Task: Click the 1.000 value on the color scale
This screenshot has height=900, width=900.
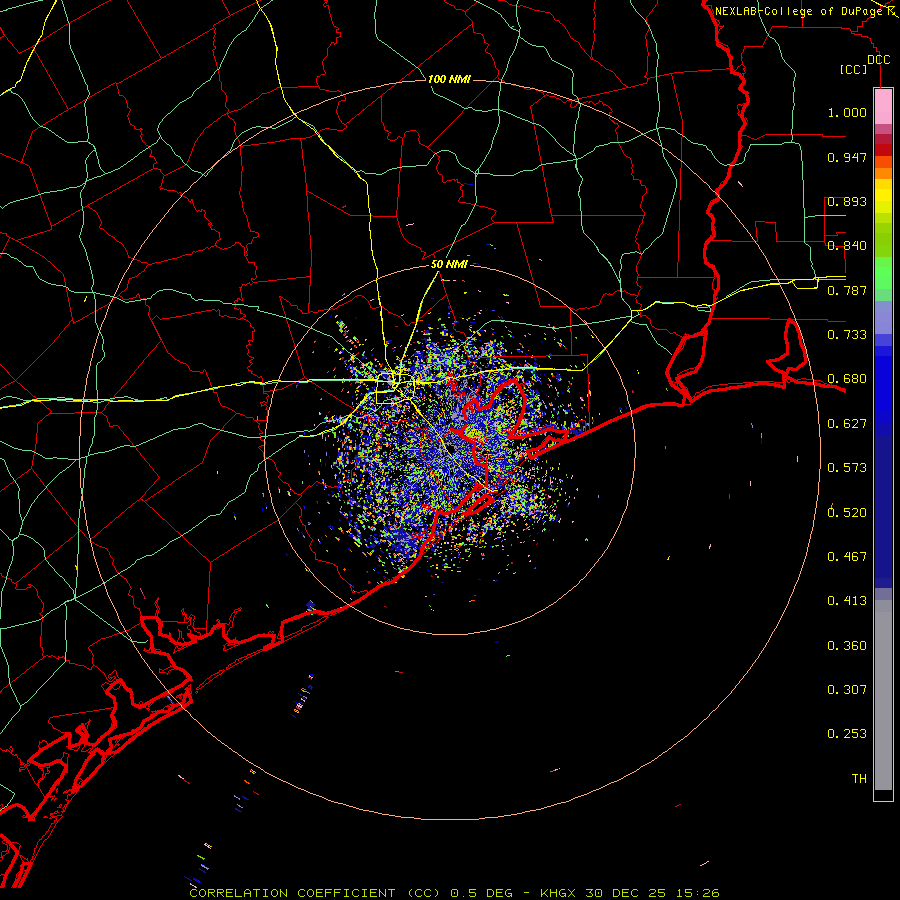Action: [x=847, y=112]
